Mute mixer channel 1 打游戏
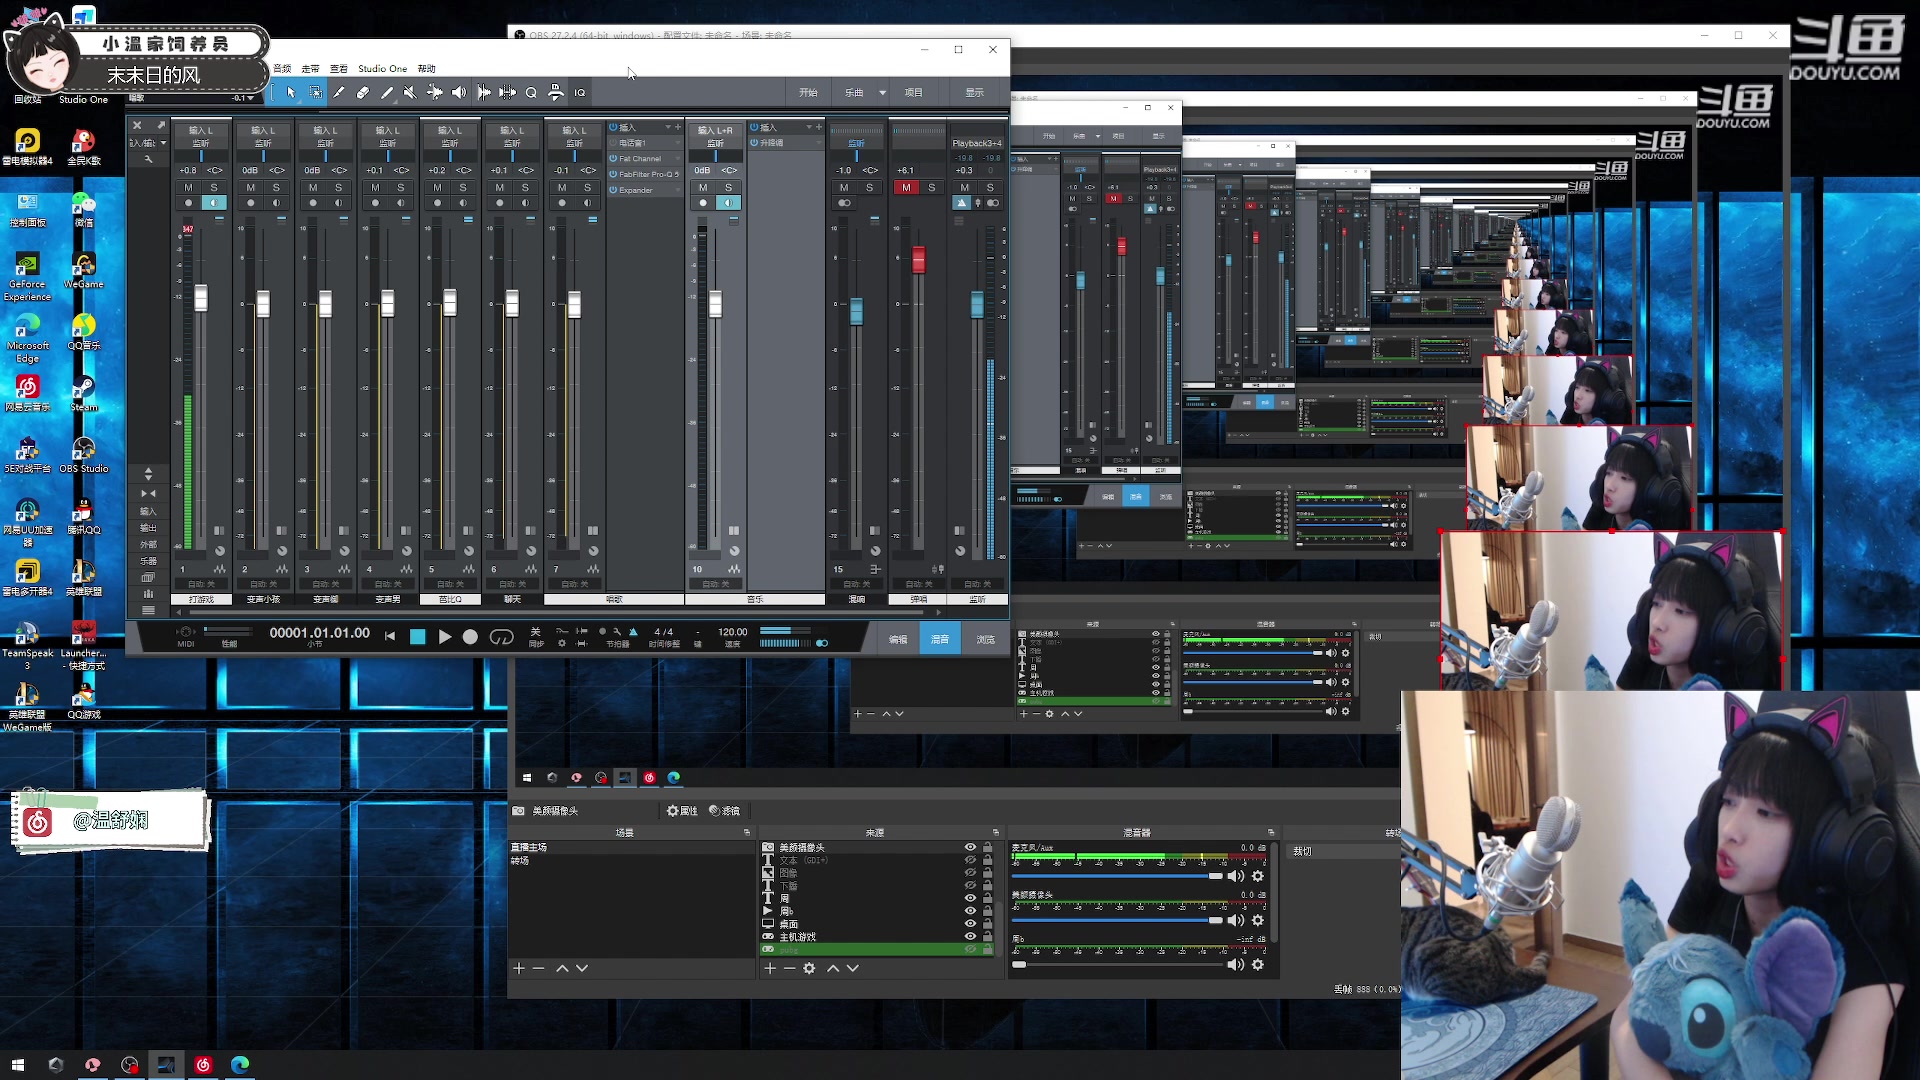 (x=188, y=187)
